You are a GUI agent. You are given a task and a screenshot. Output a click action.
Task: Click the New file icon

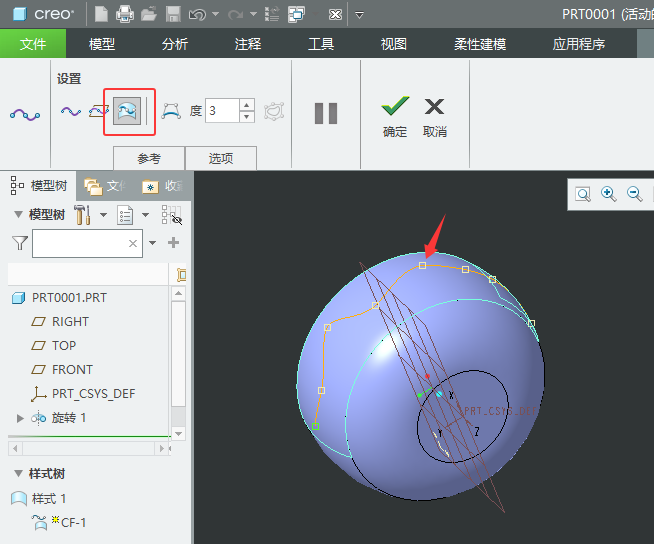pyautogui.click(x=101, y=14)
